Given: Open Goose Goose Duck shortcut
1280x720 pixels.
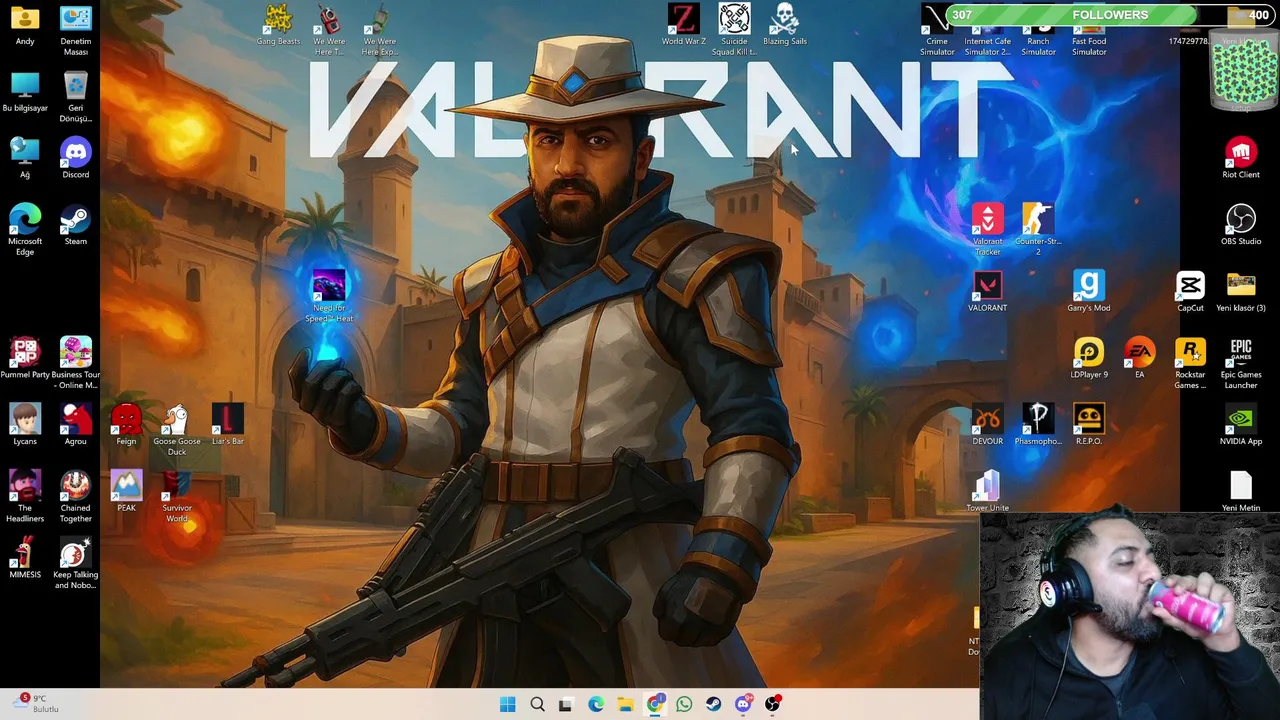Looking at the screenshot, I should pyautogui.click(x=177, y=430).
